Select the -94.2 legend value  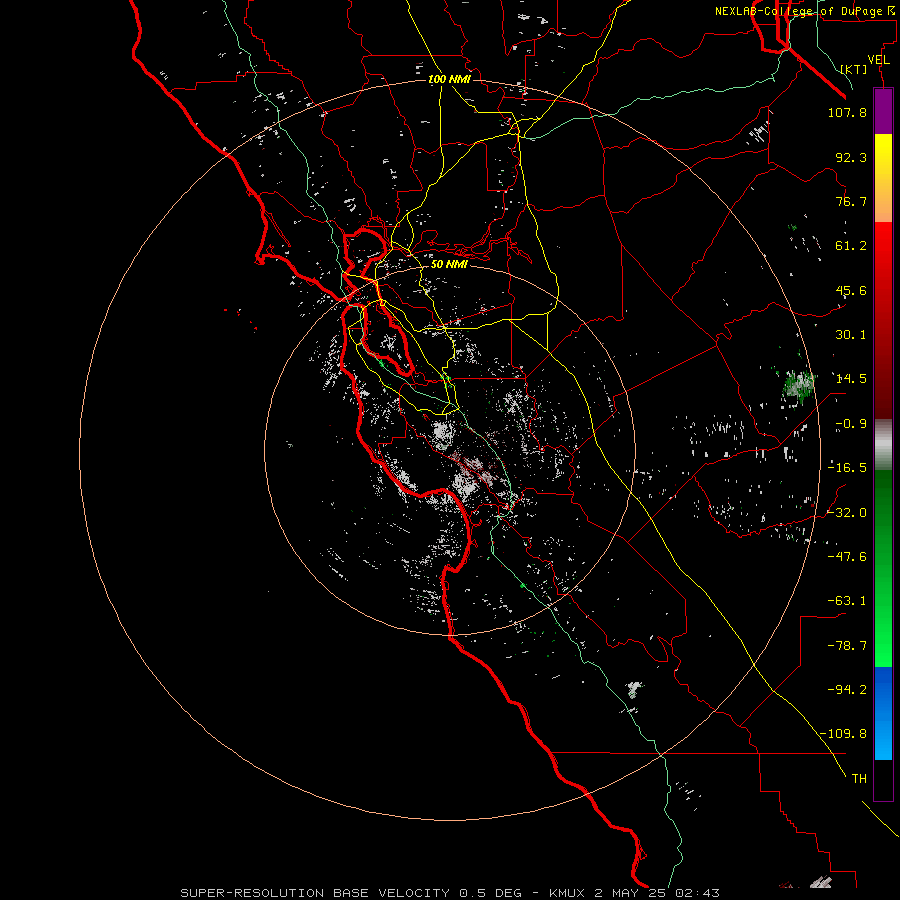tap(847, 689)
